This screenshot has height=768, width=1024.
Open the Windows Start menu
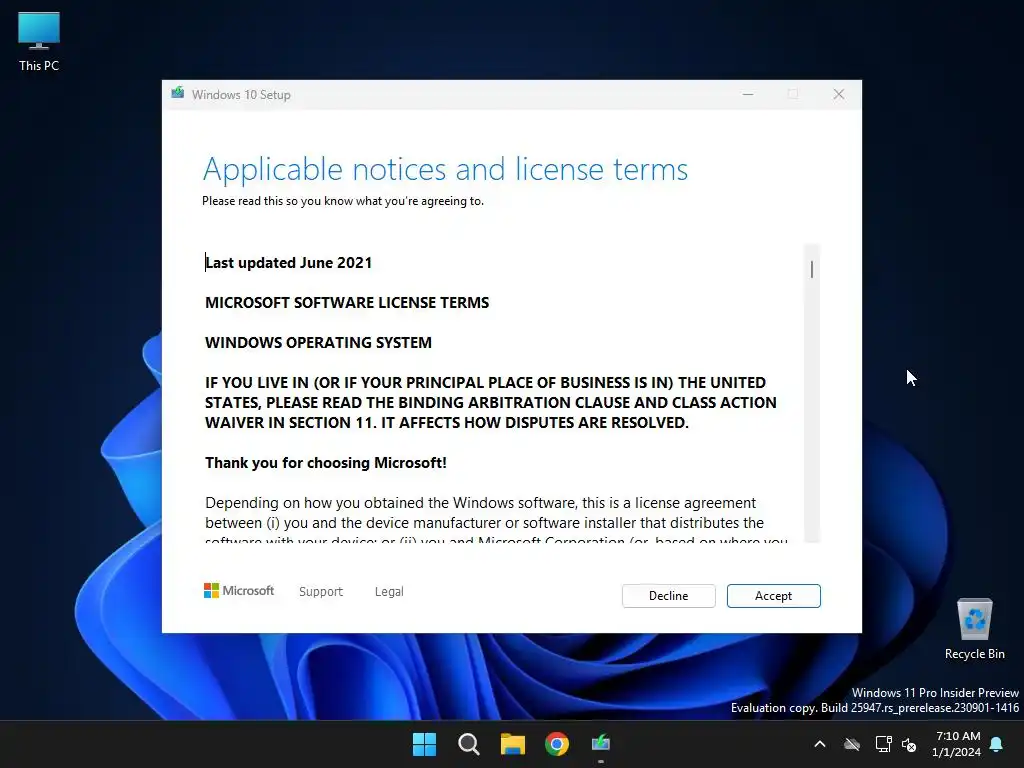[x=424, y=744]
